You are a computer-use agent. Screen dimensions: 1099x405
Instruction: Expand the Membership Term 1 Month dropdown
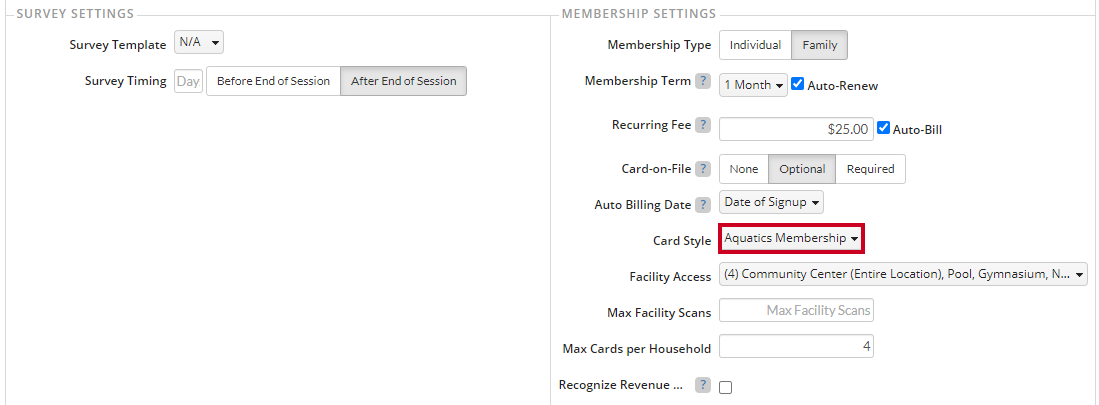tap(753, 85)
